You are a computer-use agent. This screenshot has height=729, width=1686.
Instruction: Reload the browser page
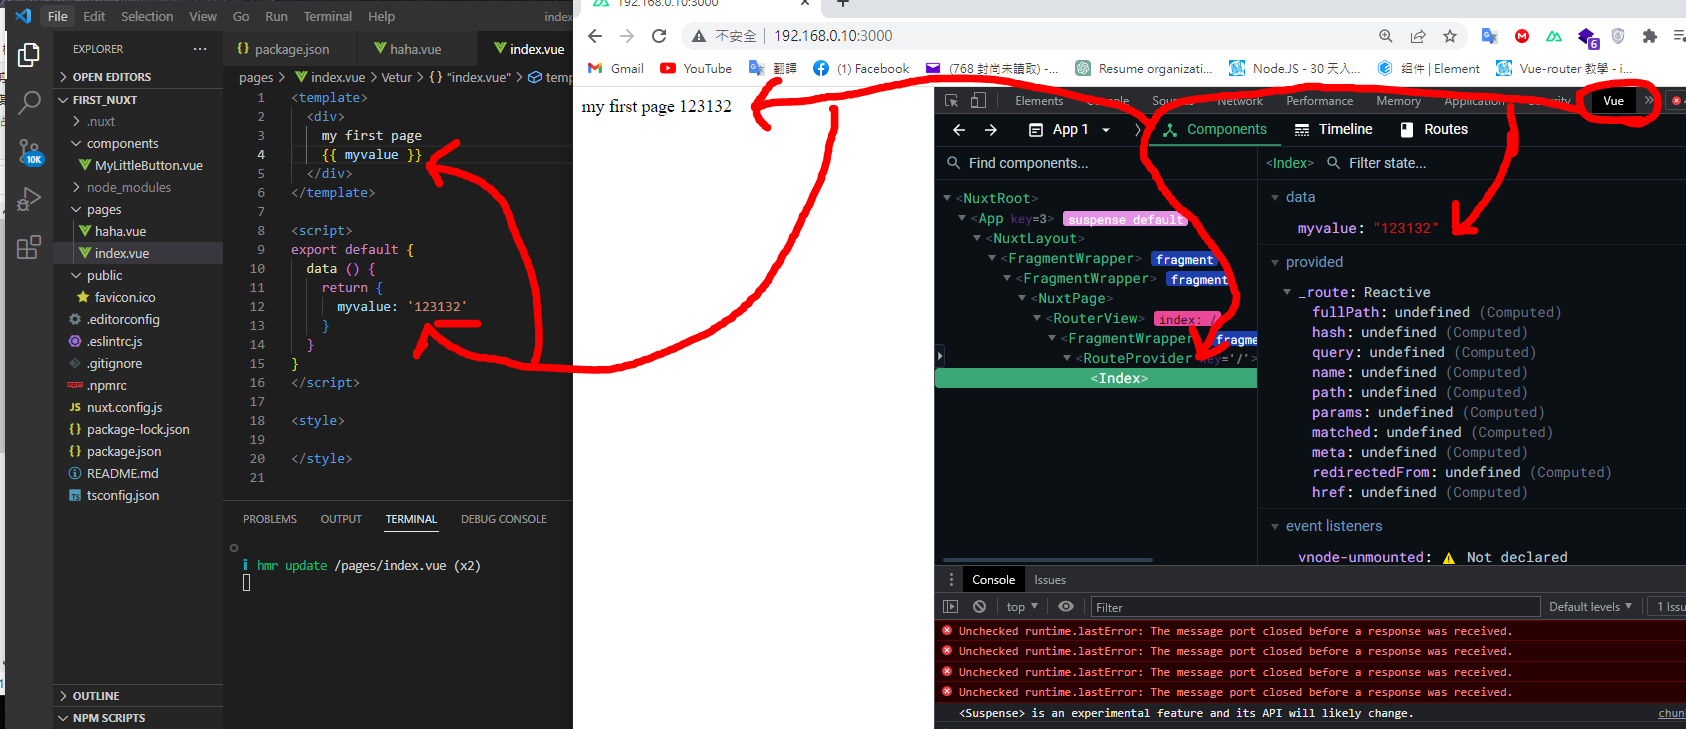point(659,36)
